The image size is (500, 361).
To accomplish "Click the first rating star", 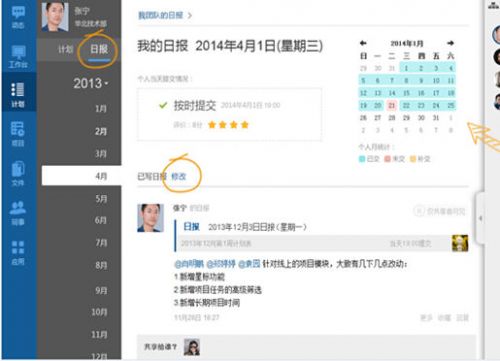I will tap(212, 125).
